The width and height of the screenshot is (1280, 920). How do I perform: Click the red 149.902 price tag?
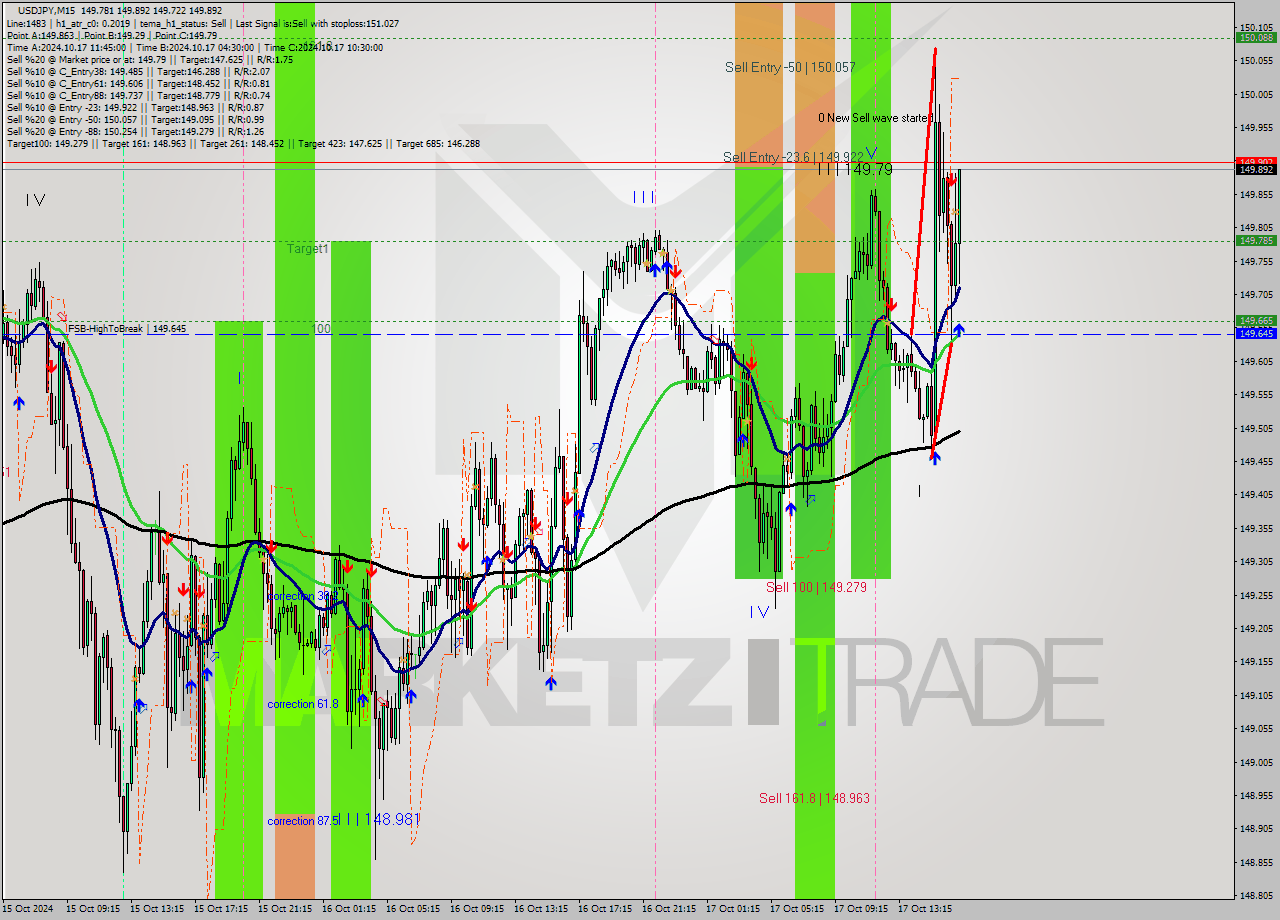(x=1256, y=160)
